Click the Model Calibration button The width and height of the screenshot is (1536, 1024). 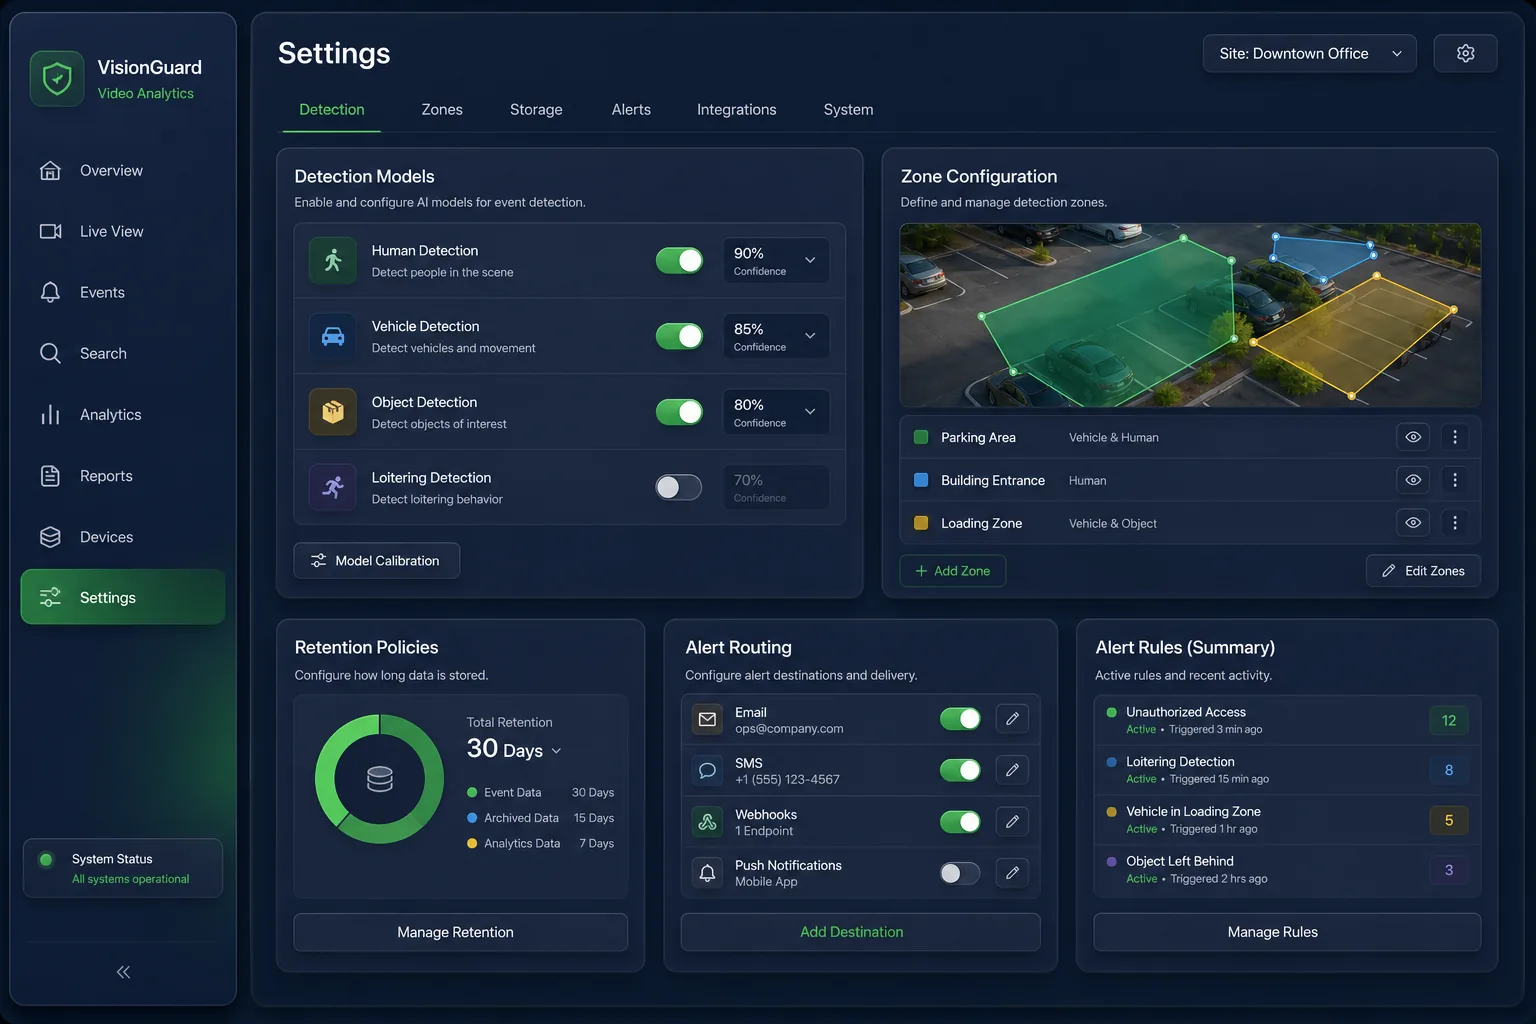coord(377,561)
